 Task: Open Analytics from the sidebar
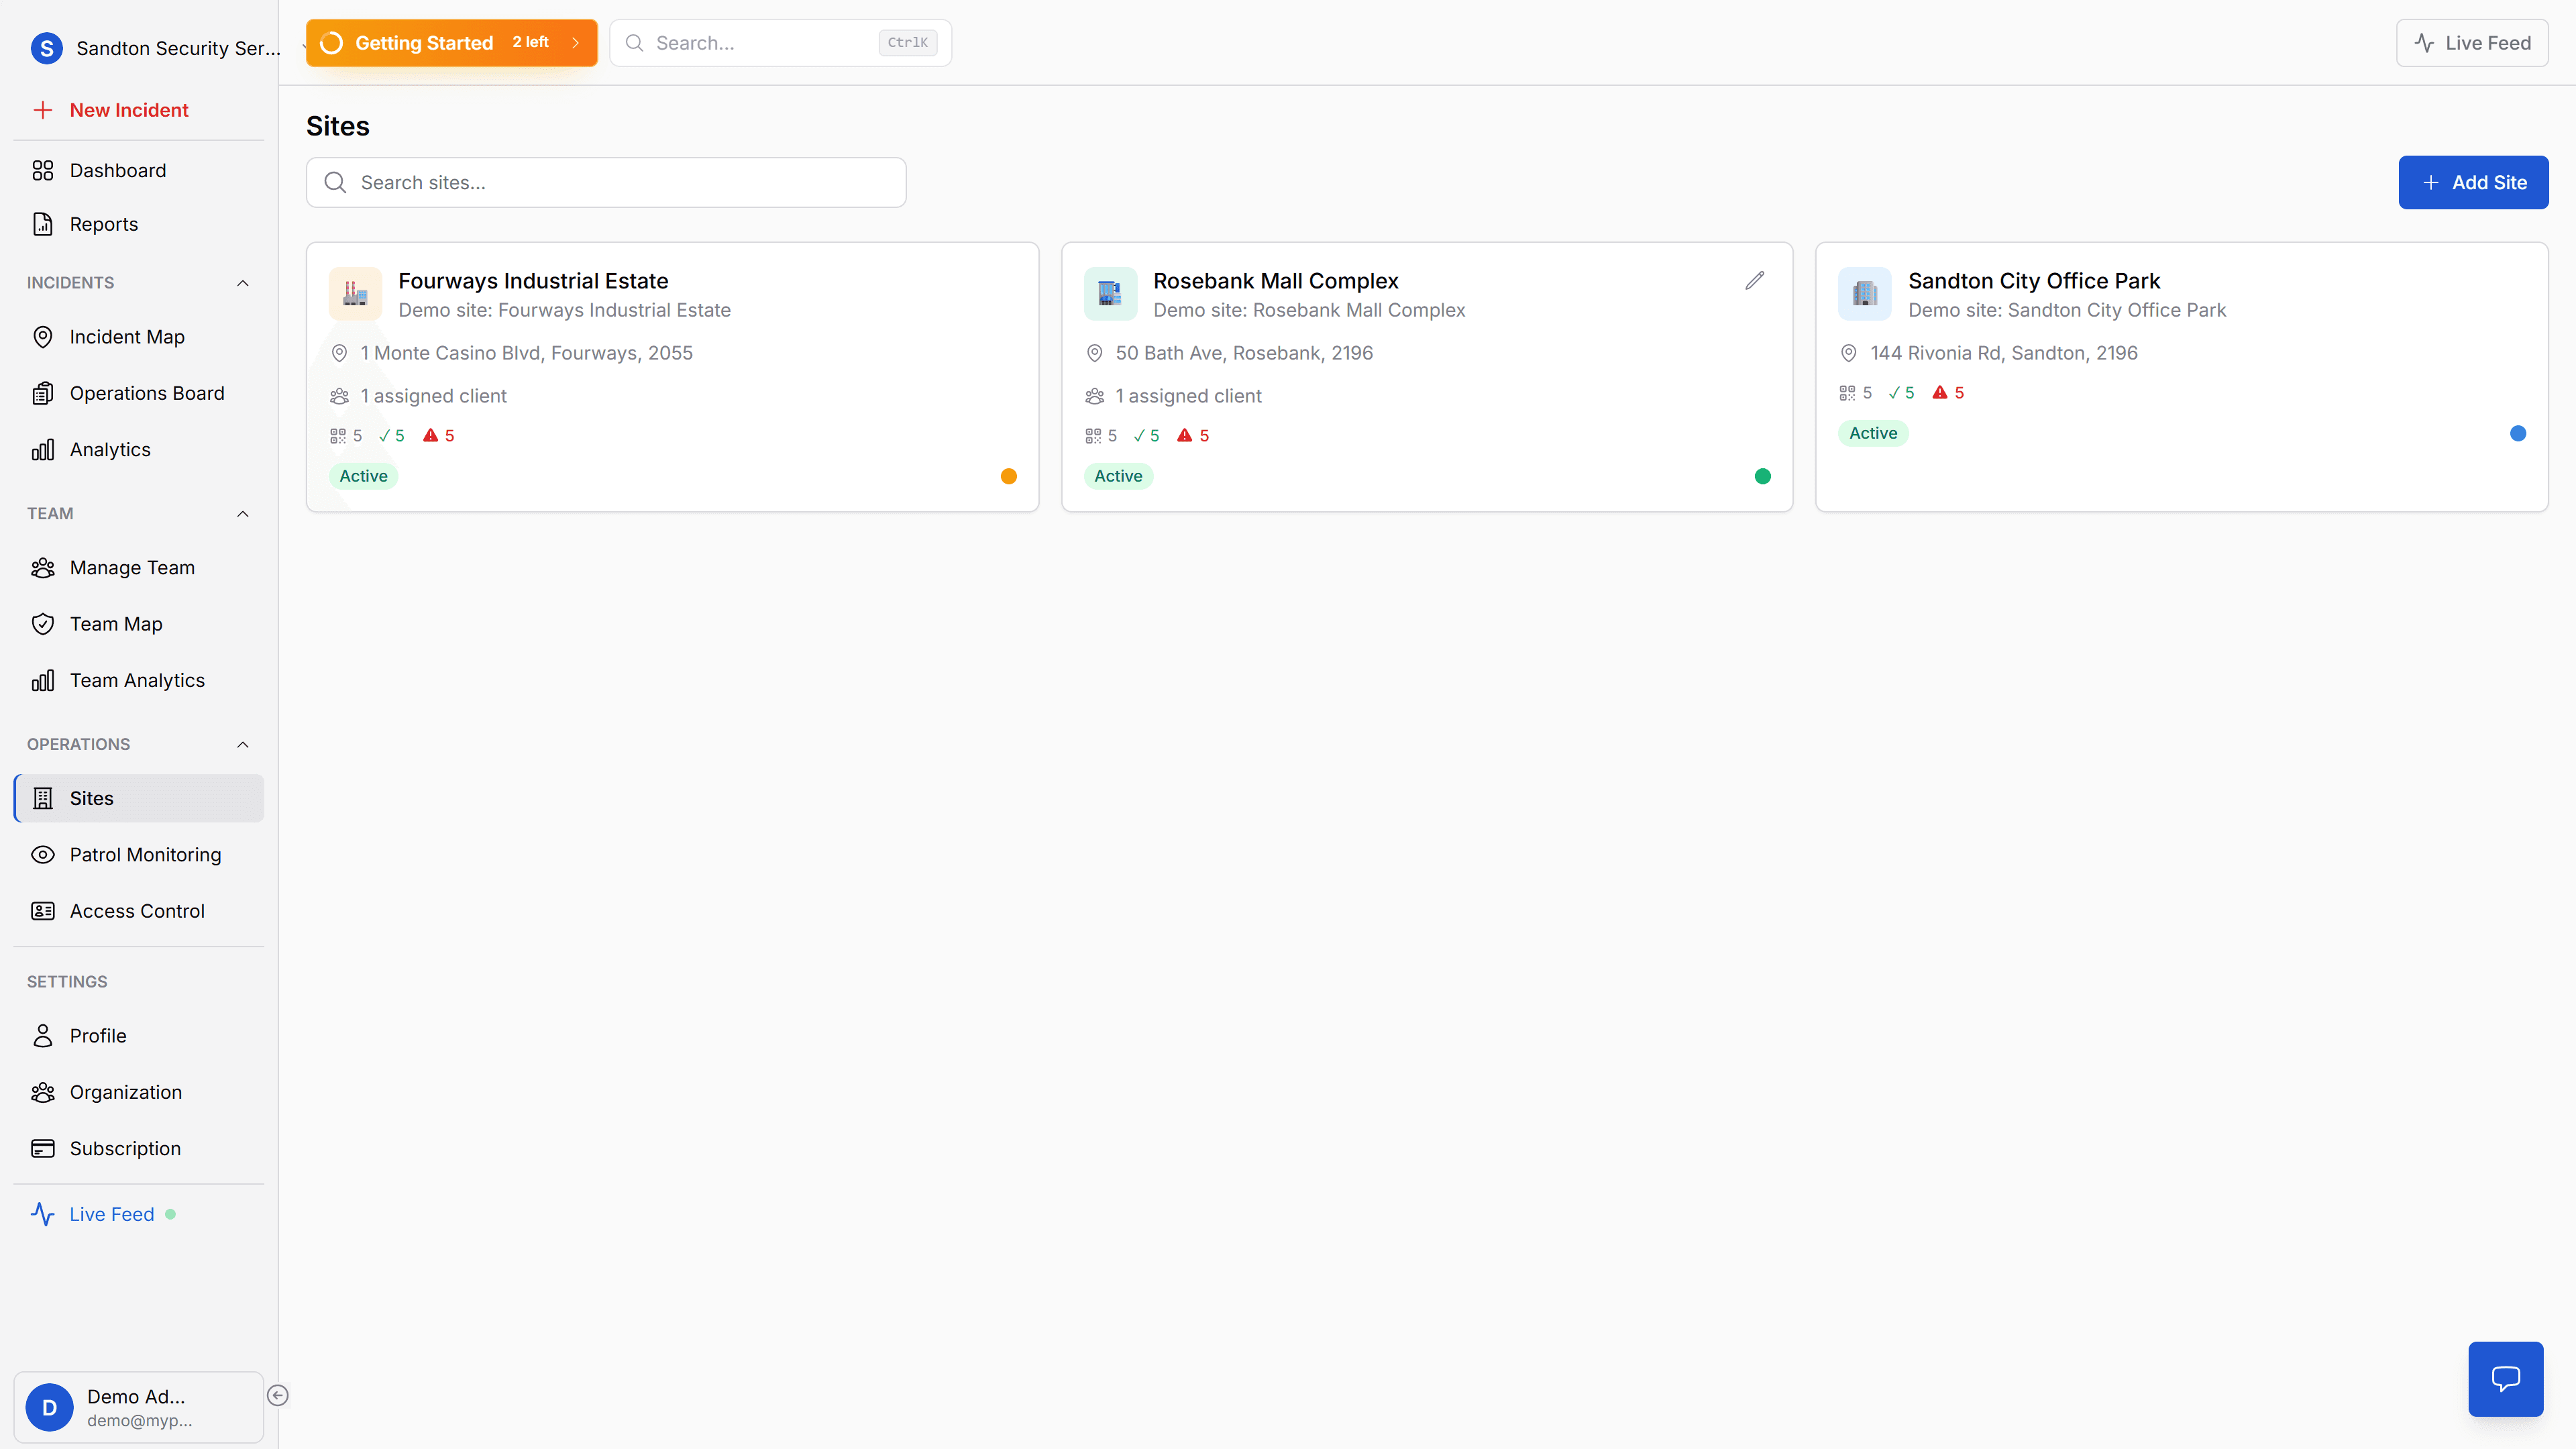point(110,448)
